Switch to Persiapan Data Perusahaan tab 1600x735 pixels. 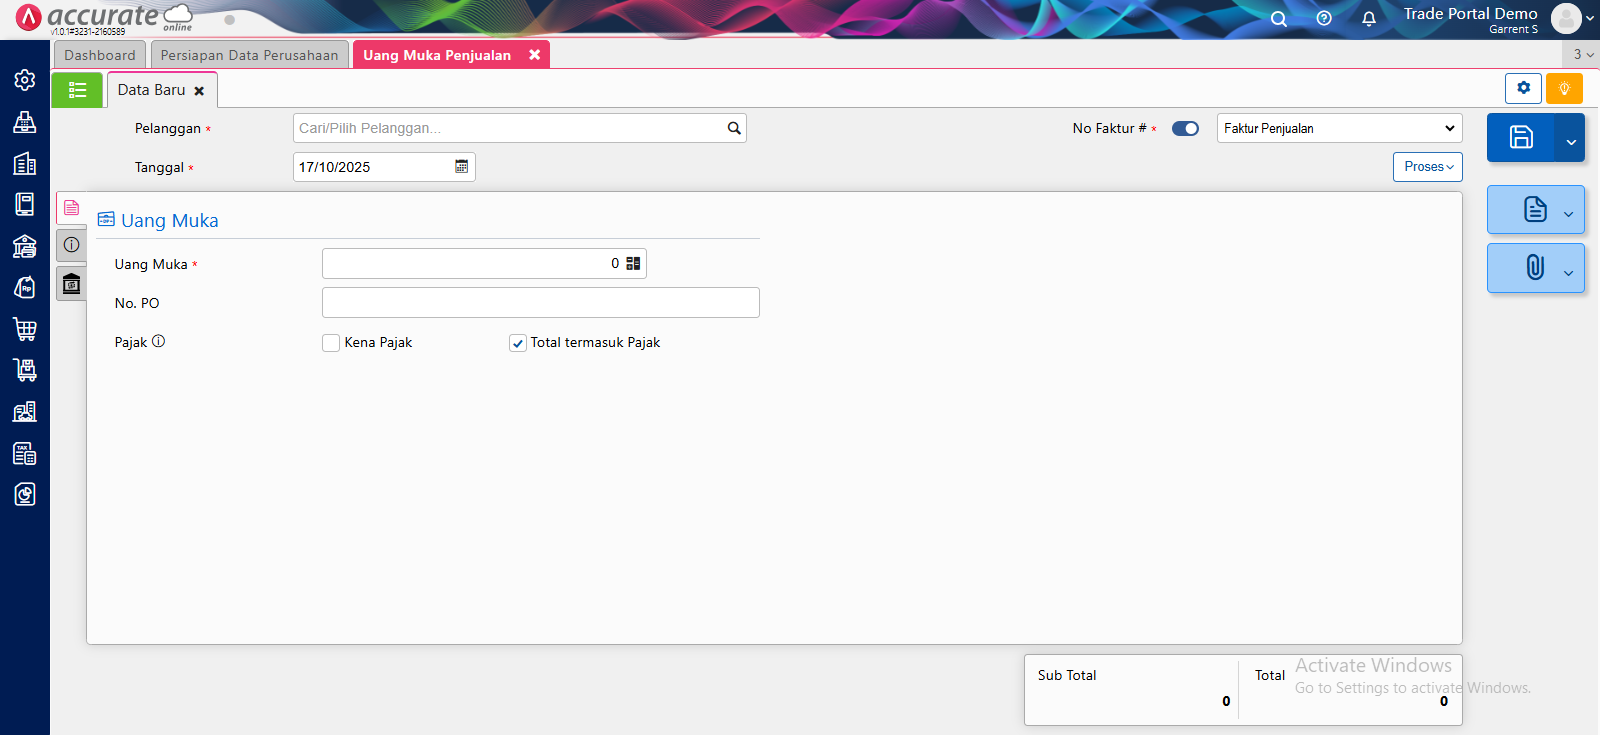point(249,55)
